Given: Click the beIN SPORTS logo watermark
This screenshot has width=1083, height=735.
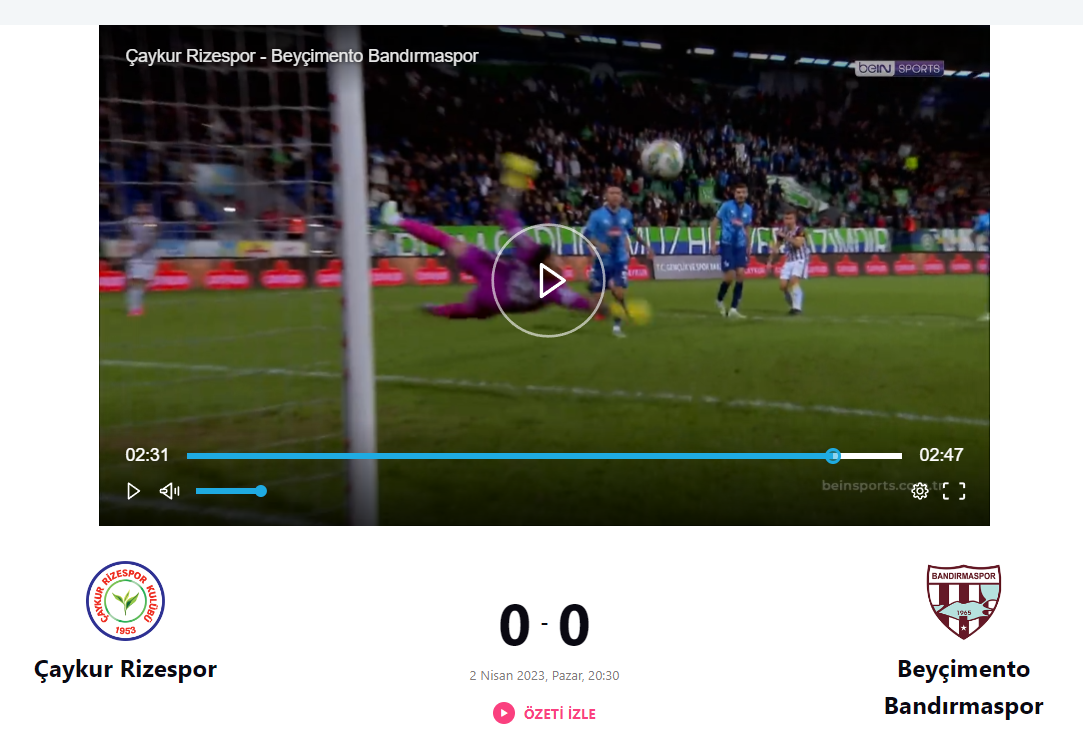Looking at the screenshot, I should (x=899, y=68).
